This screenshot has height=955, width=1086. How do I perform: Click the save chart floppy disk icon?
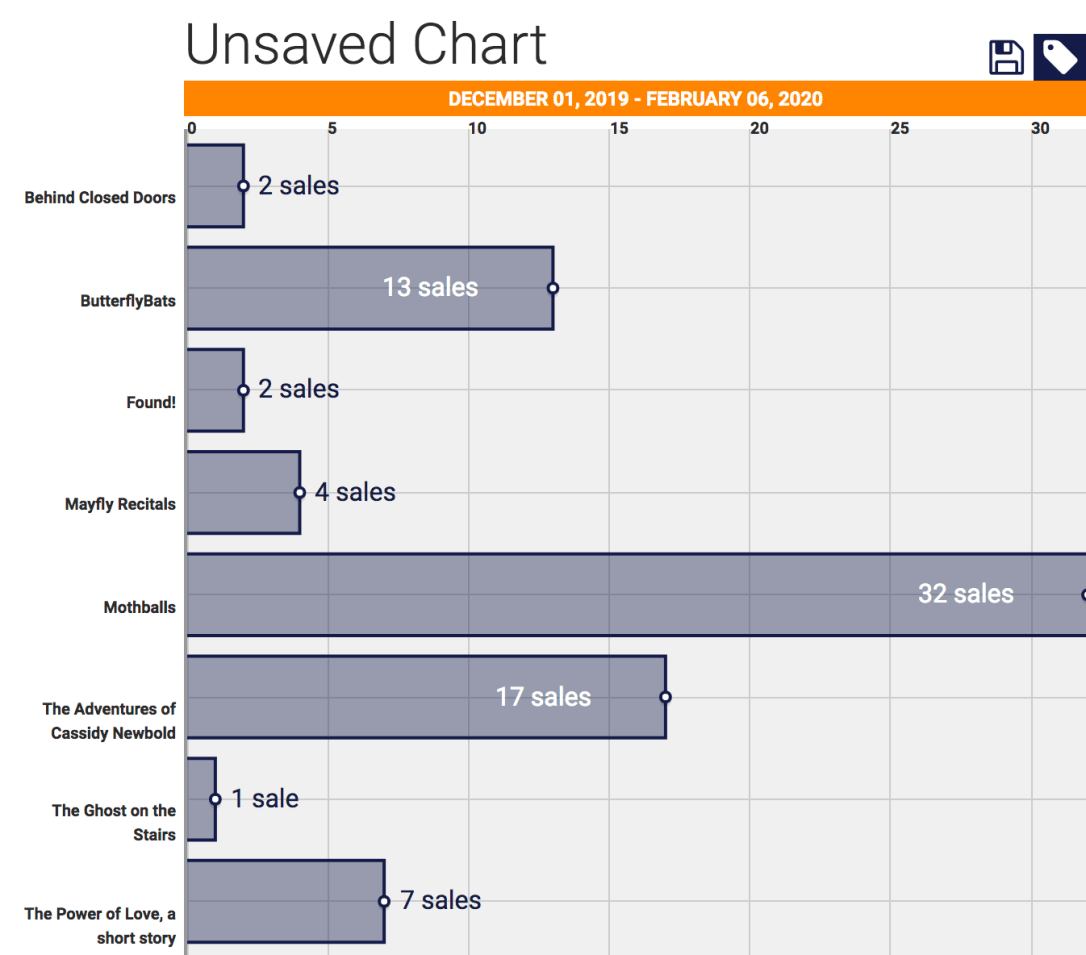1006,58
